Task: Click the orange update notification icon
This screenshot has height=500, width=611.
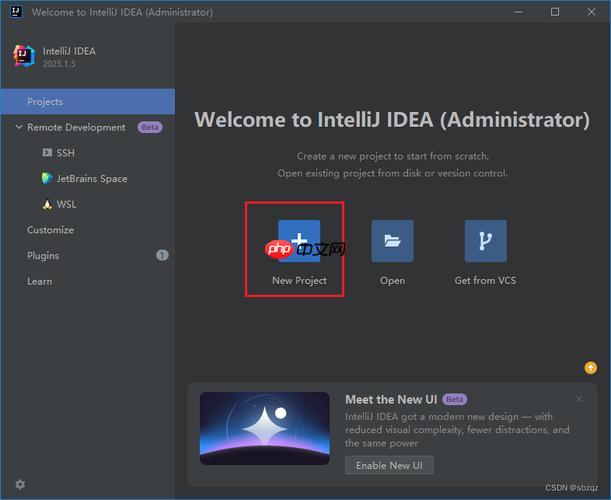Action: [x=590, y=367]
